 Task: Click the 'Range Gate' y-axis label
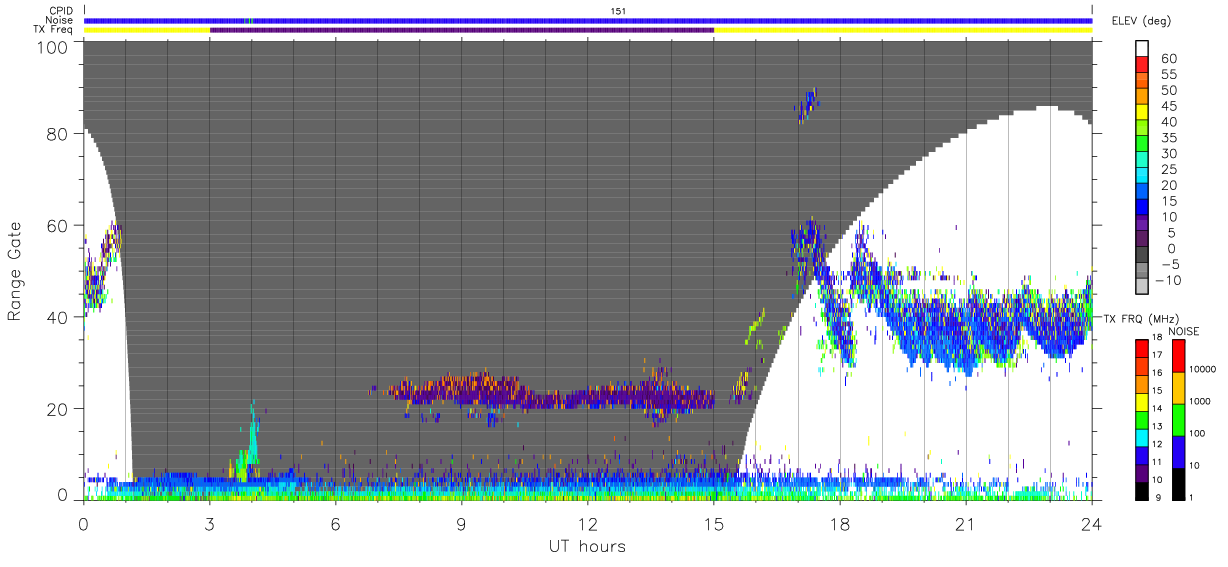click(15, 270)
